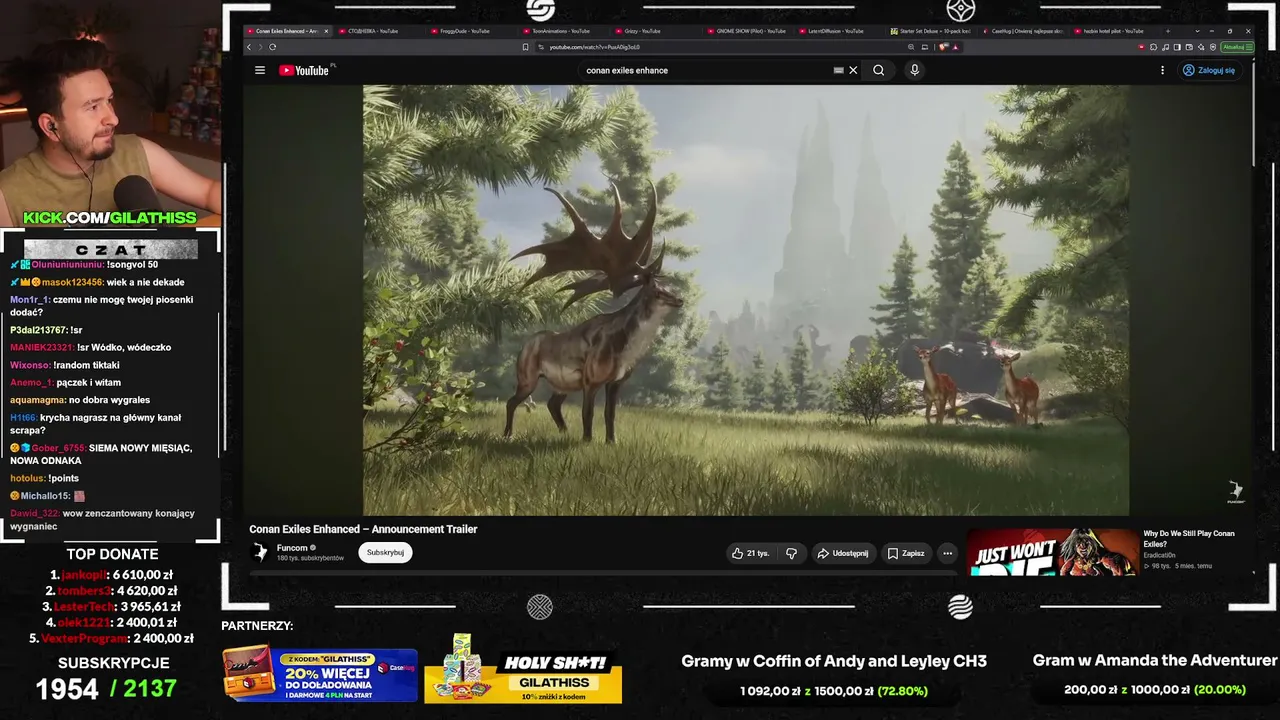
Task: Close the Conan Exiles Enhanced tab
Action: [326, 31]
